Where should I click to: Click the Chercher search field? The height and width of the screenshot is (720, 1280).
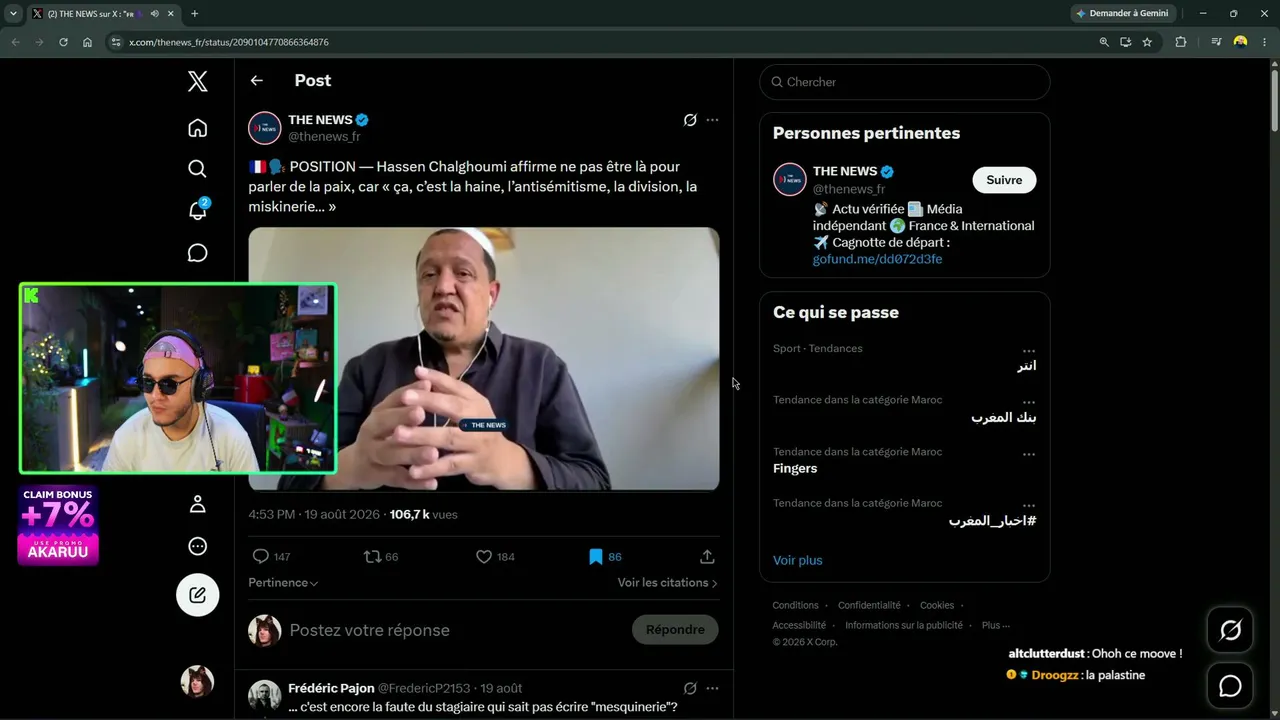coord(905,82)
